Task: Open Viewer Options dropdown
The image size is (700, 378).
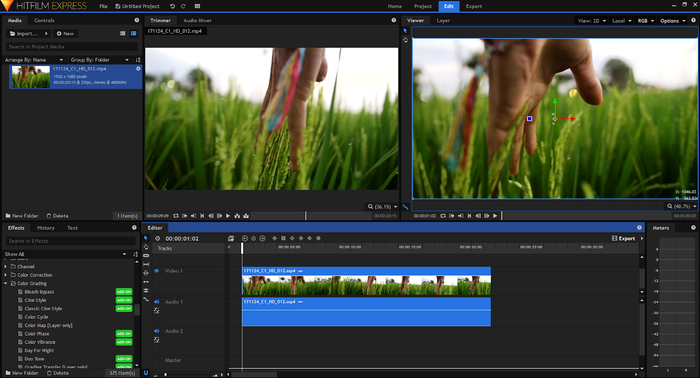Action: (673, 21)
